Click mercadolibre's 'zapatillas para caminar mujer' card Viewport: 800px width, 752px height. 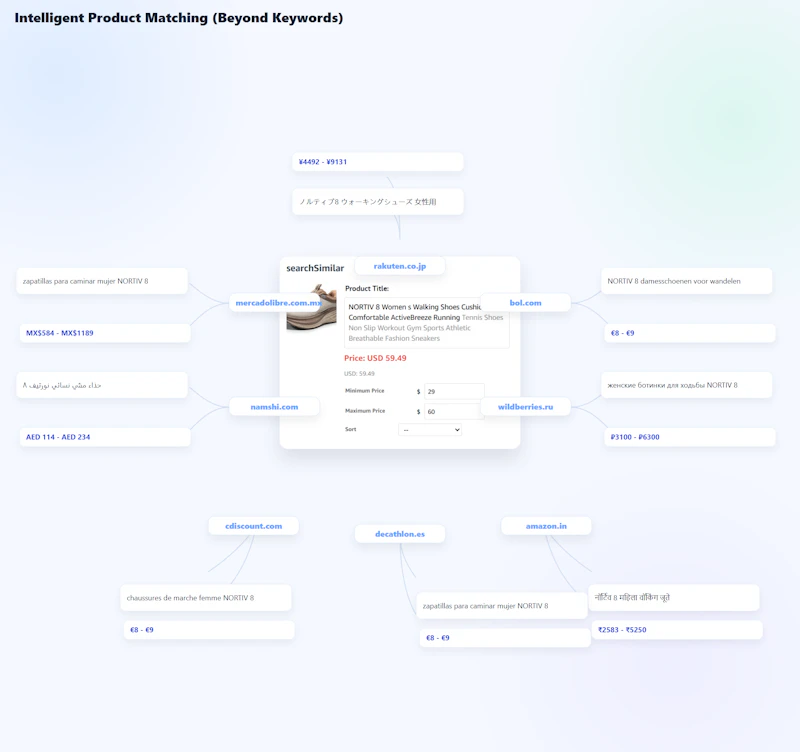click(x=102, y=281)
